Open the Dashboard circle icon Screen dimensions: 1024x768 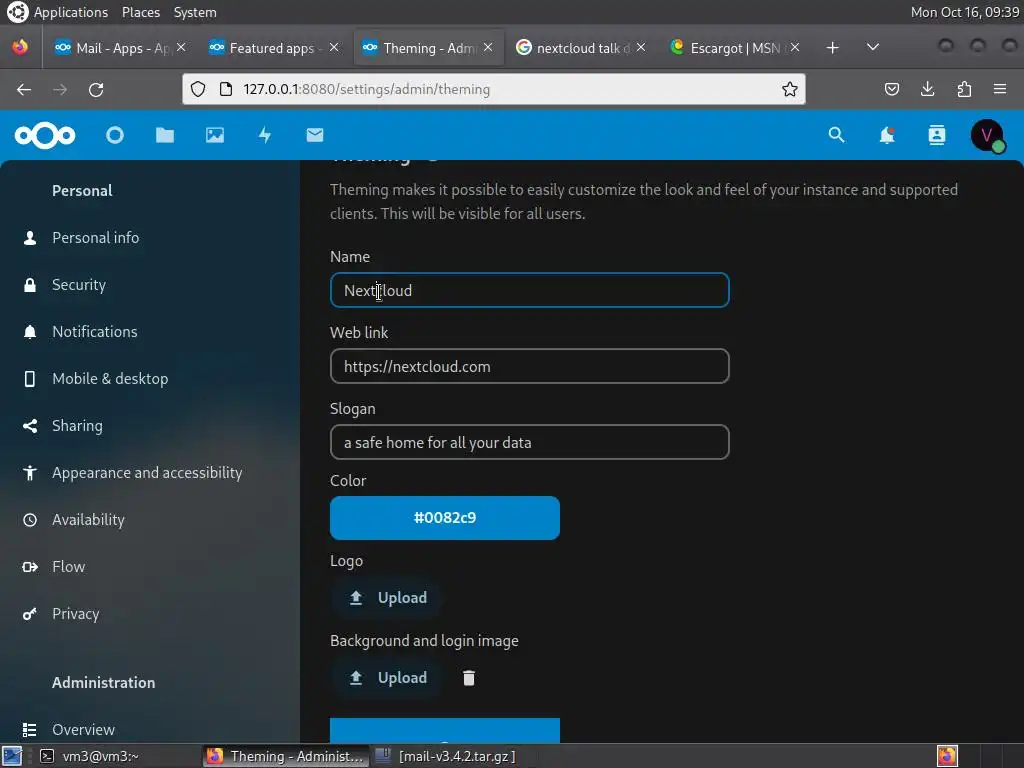pos(115,135)
